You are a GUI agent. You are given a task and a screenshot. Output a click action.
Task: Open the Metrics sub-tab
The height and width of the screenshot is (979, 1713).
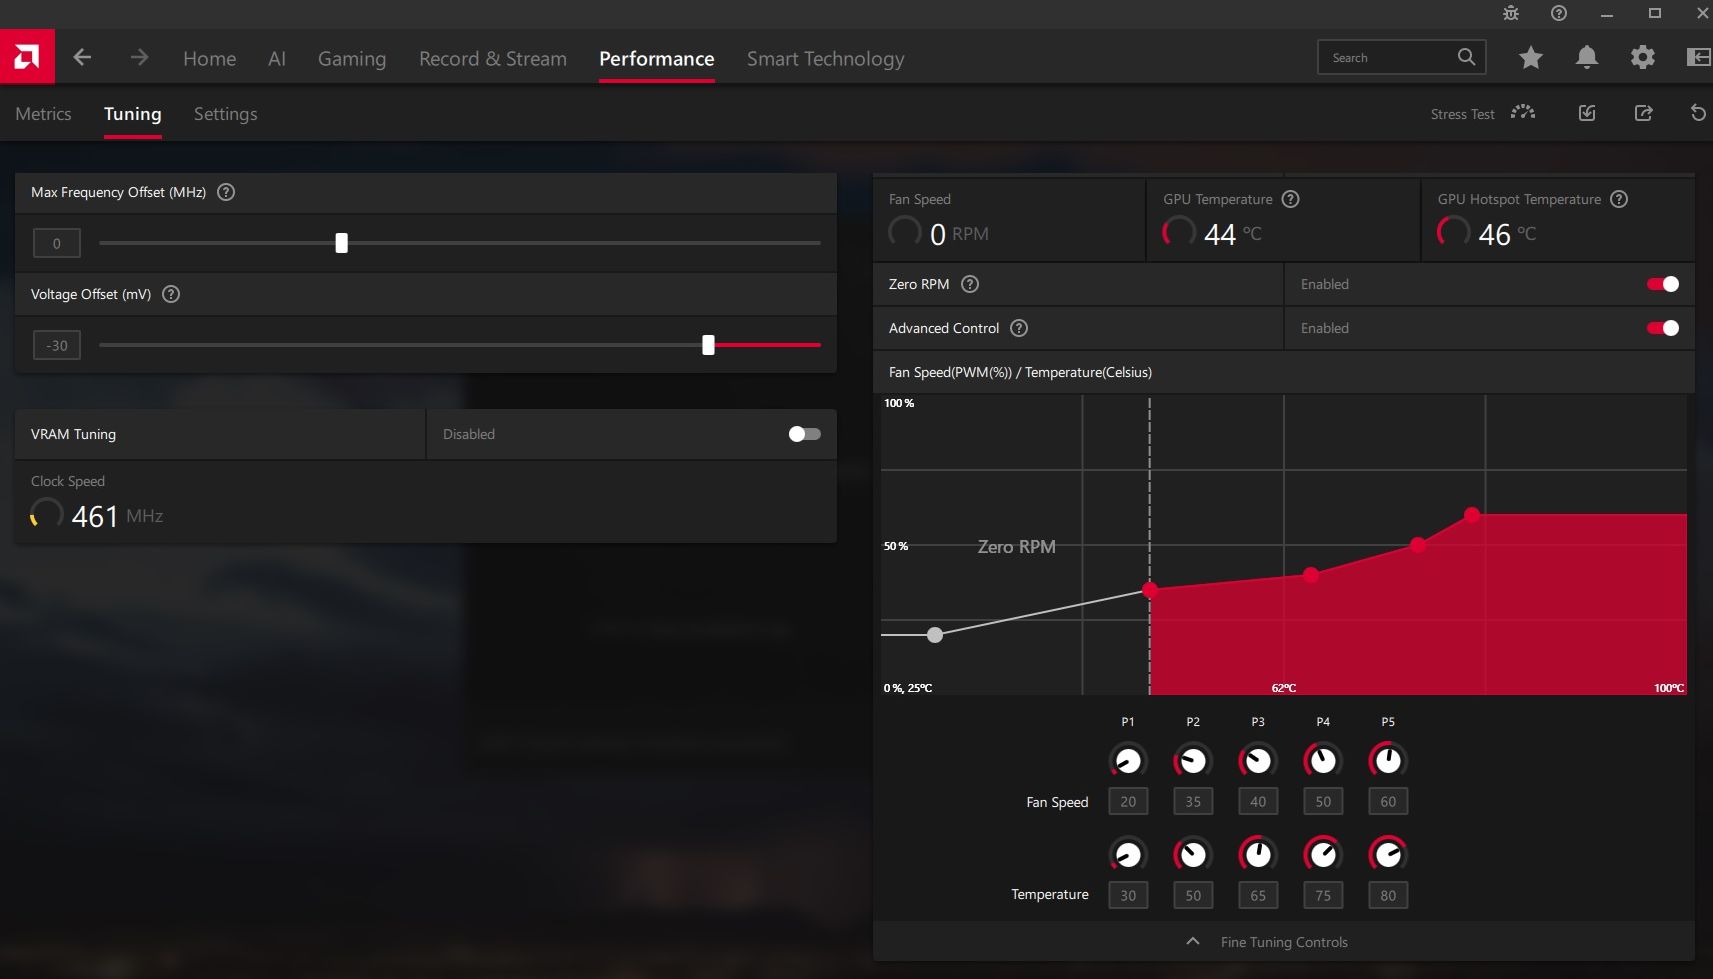tap(43, 114)
